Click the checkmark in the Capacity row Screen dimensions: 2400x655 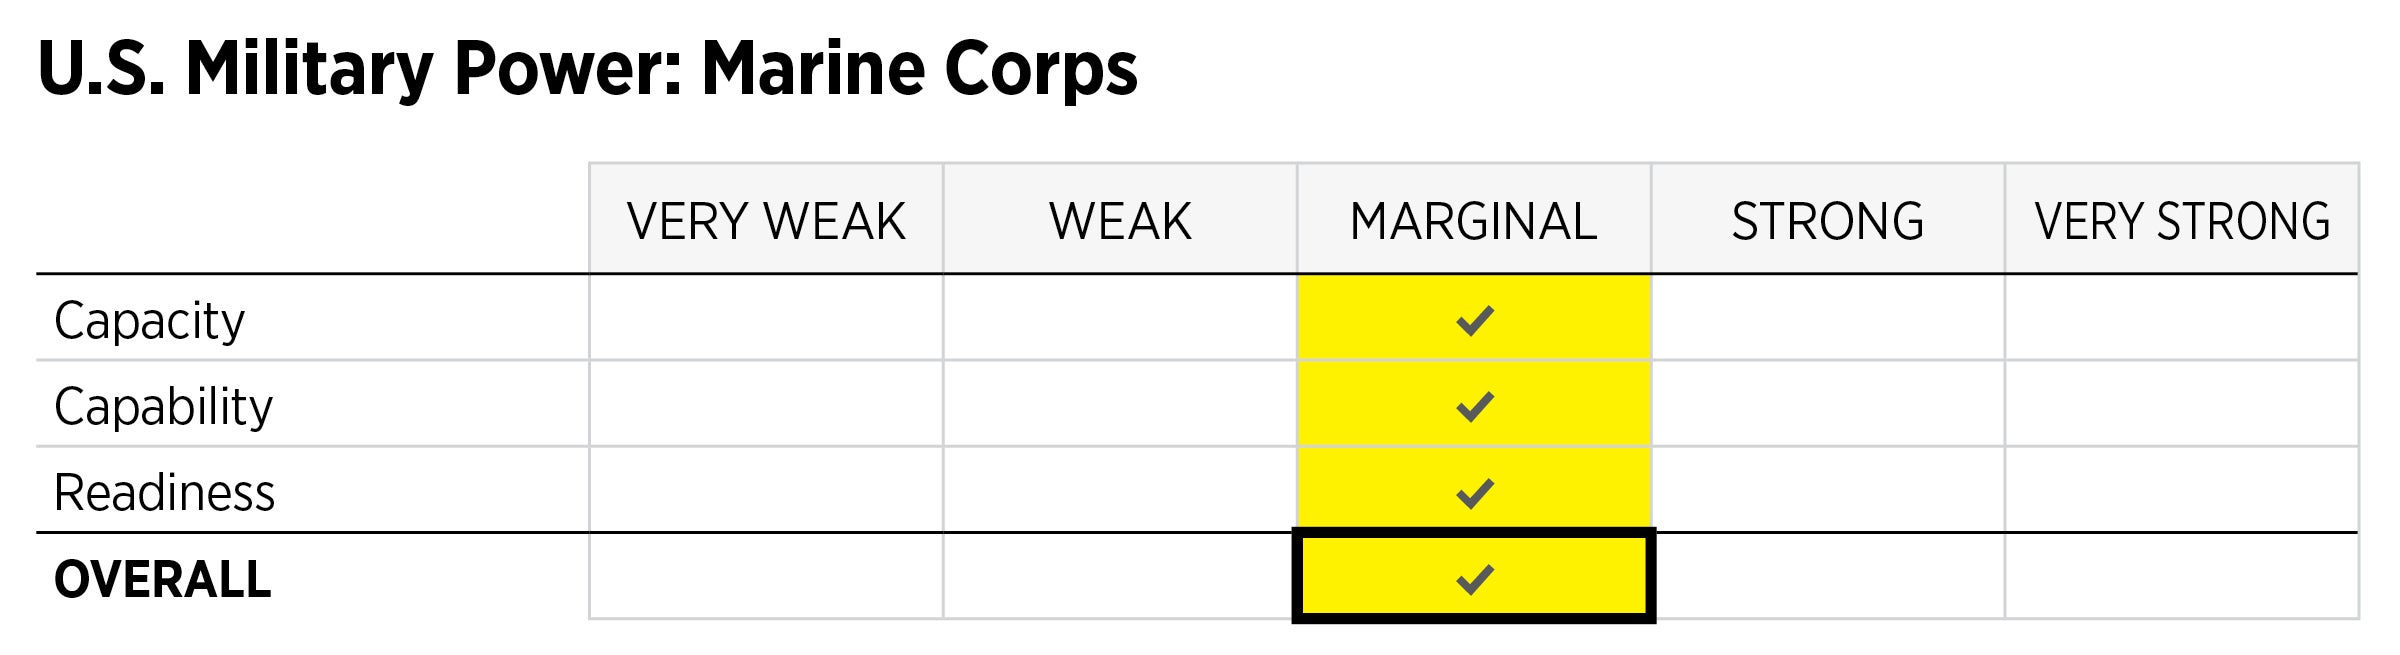click(x=1474, y=320)
